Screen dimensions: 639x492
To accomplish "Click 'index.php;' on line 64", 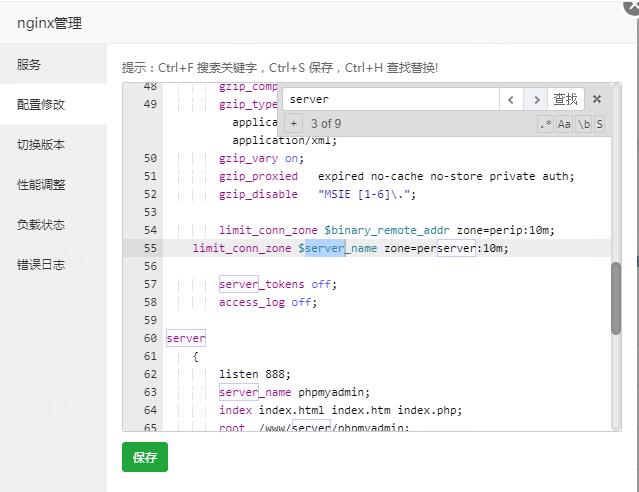I will pyautogui.click(x=430, y=410).
